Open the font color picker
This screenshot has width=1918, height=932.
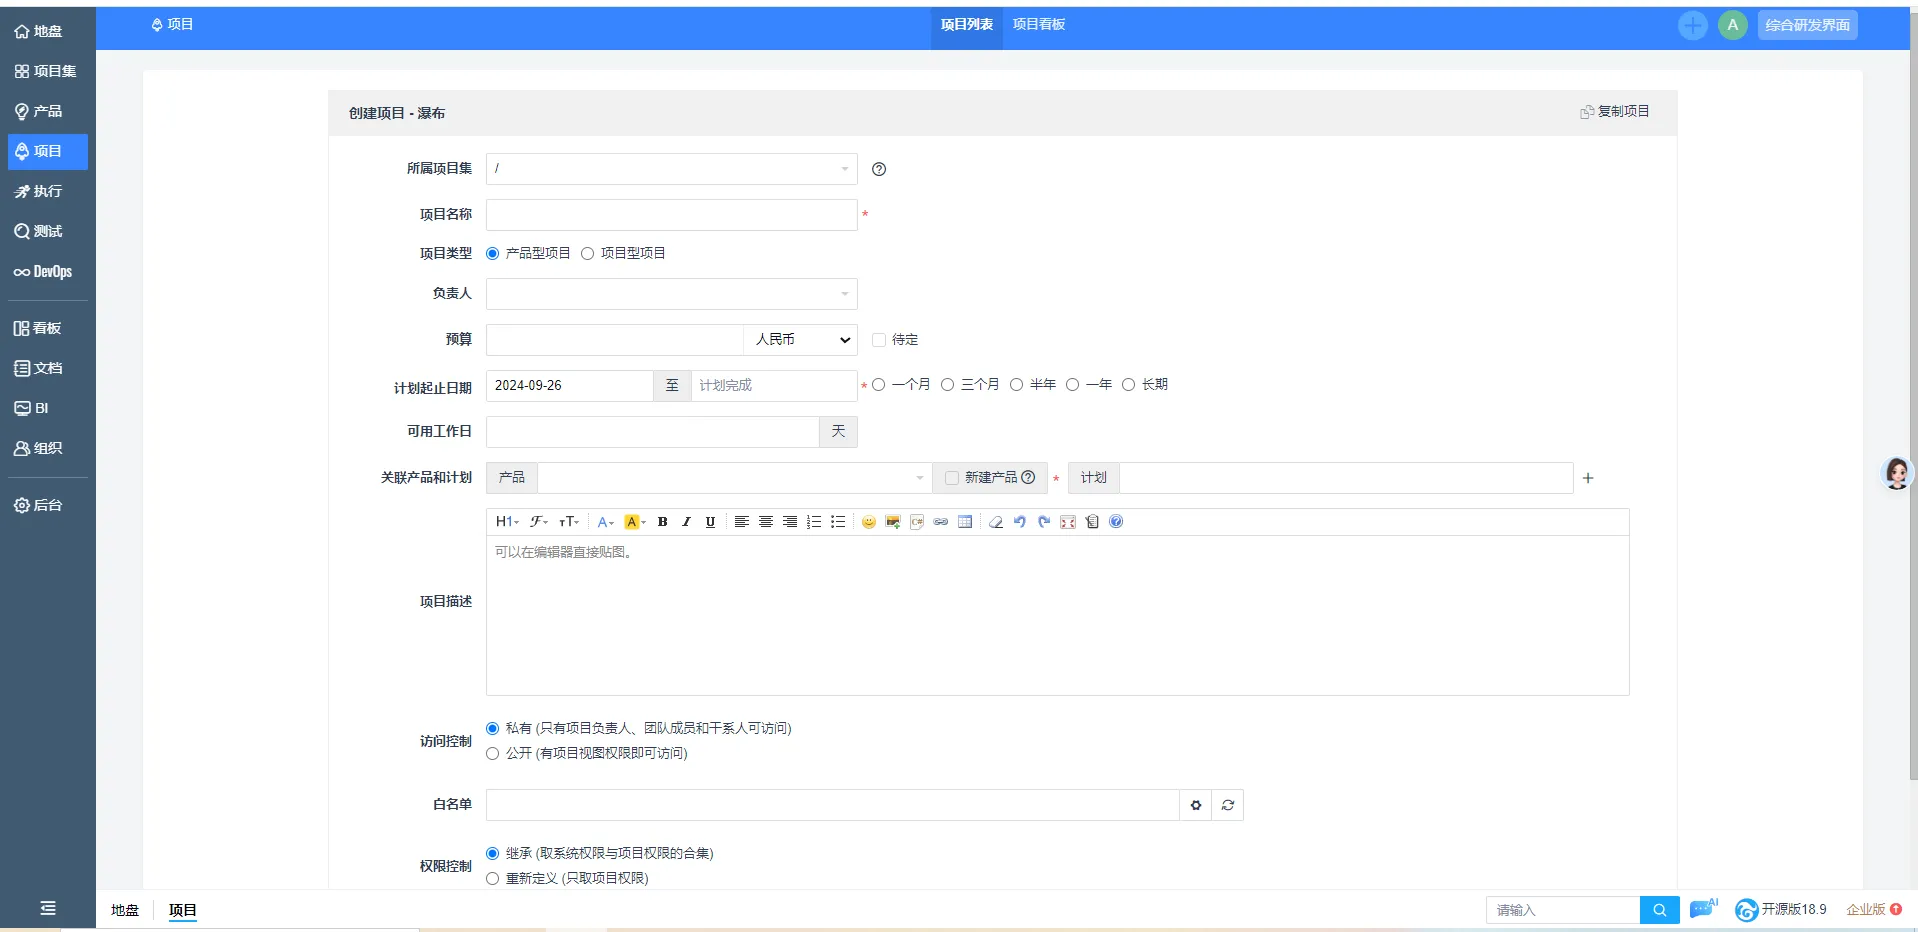coord(605,522)
